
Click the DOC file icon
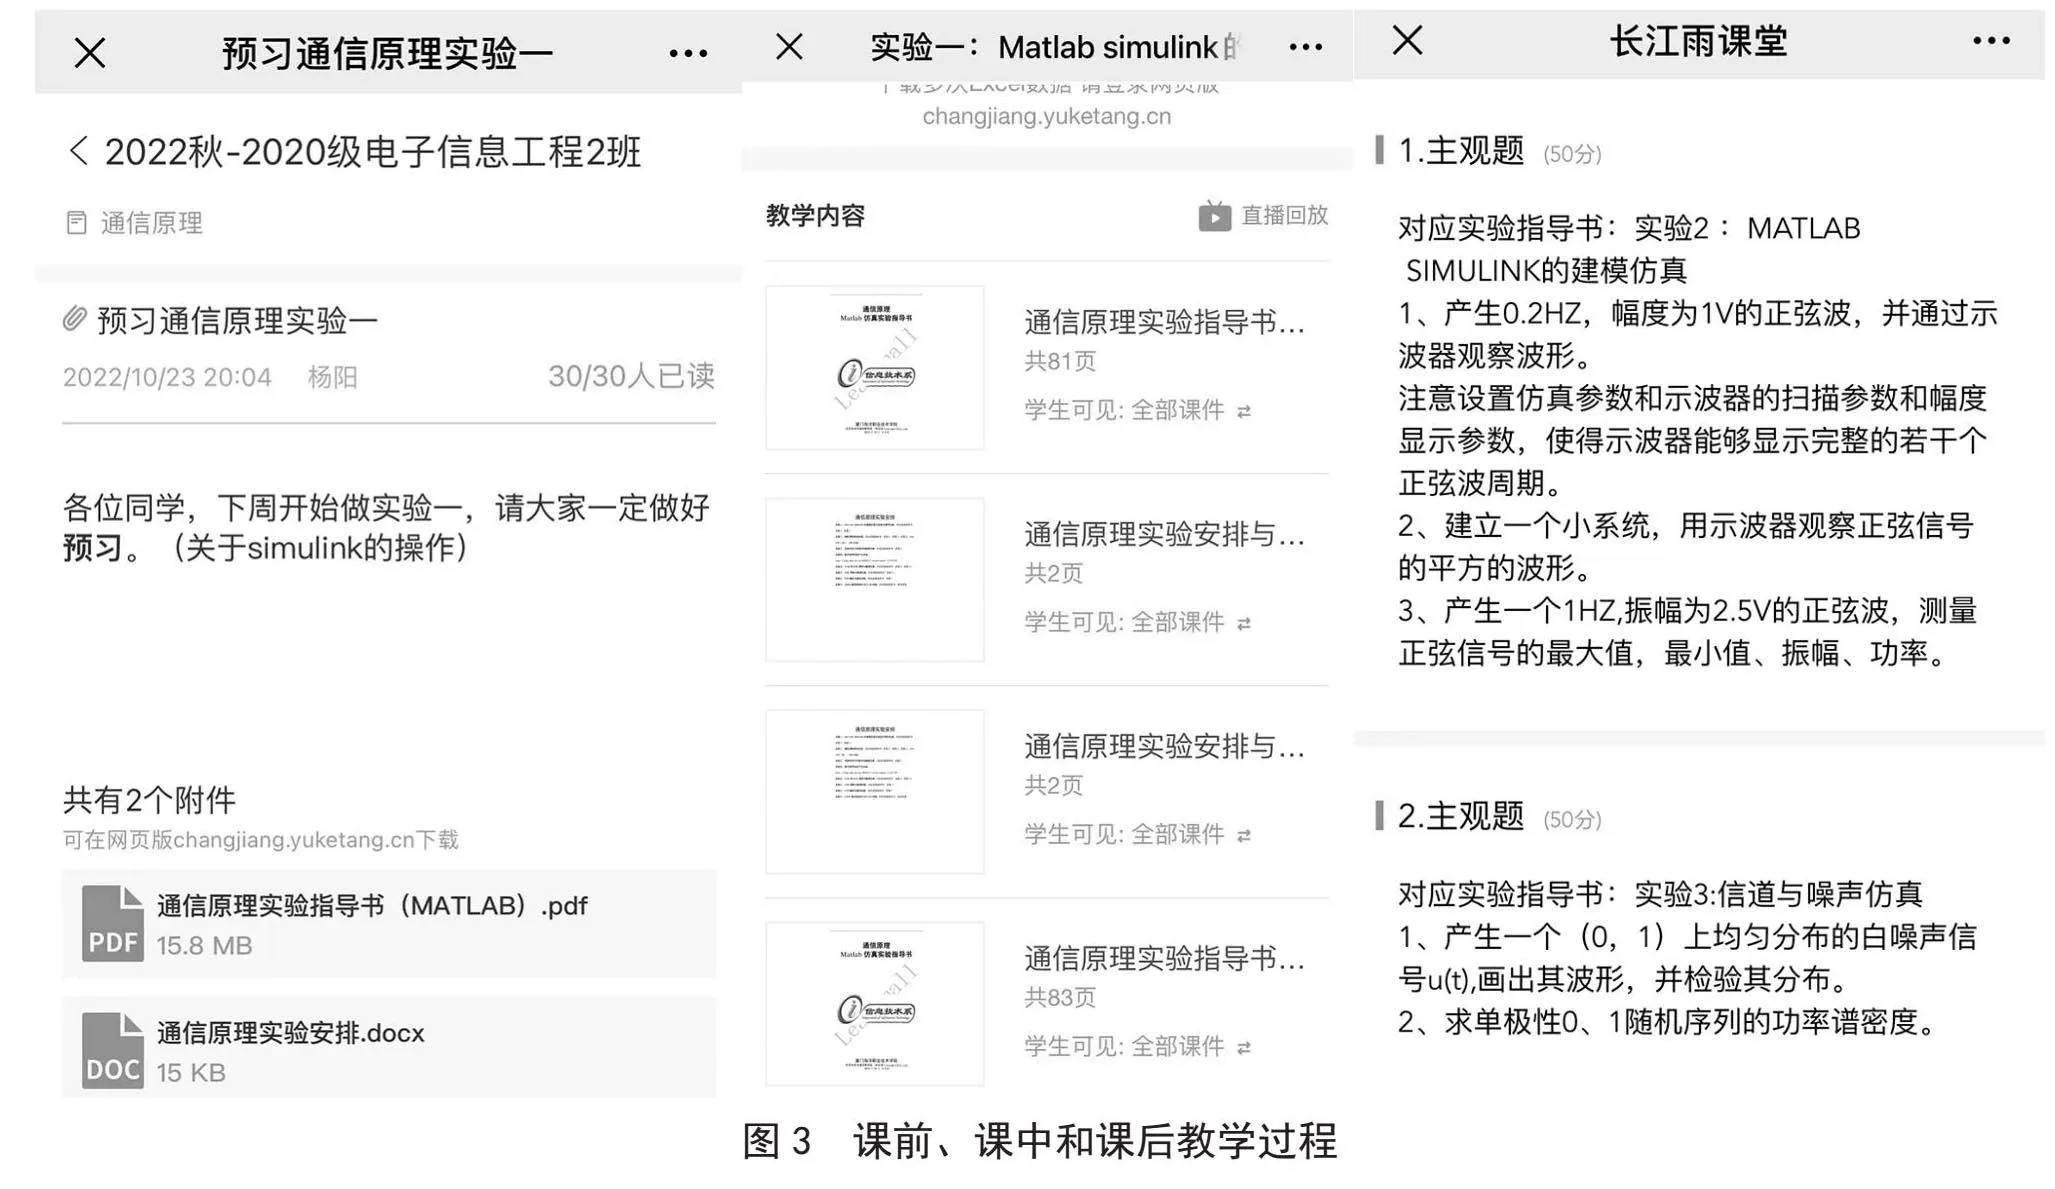click(x=112, y=1050)
